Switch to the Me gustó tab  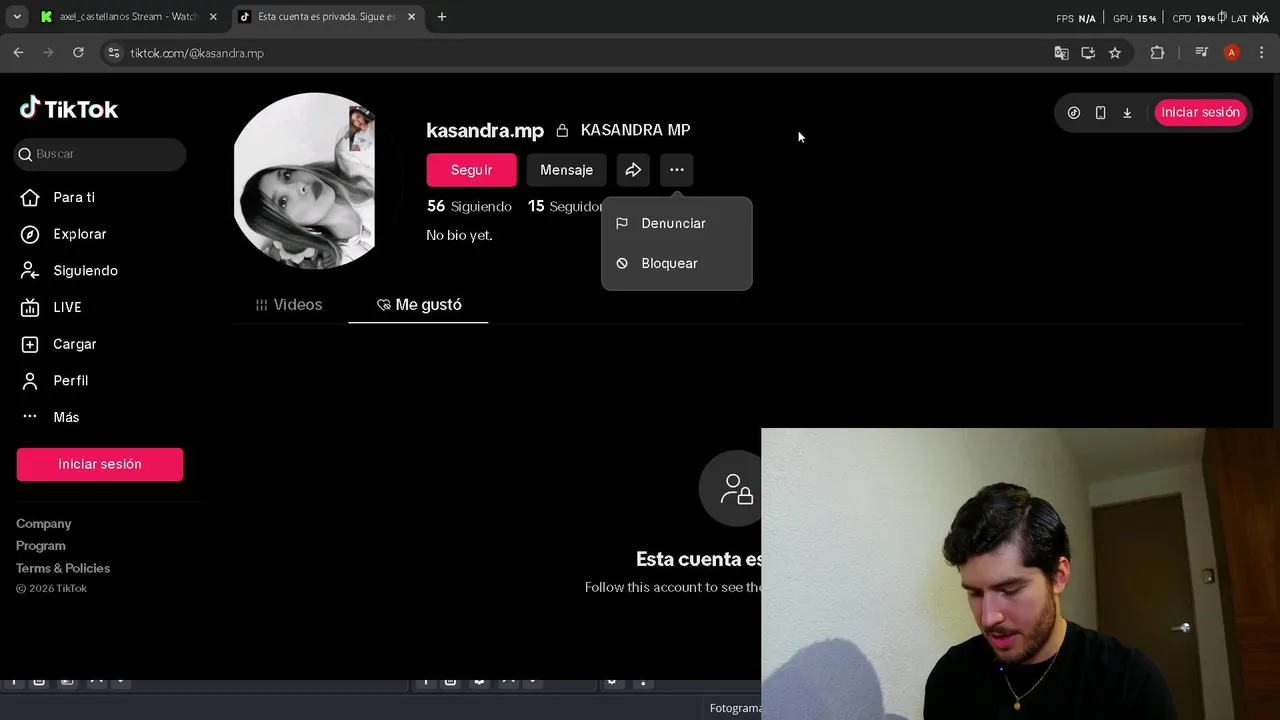pos(418,305)
